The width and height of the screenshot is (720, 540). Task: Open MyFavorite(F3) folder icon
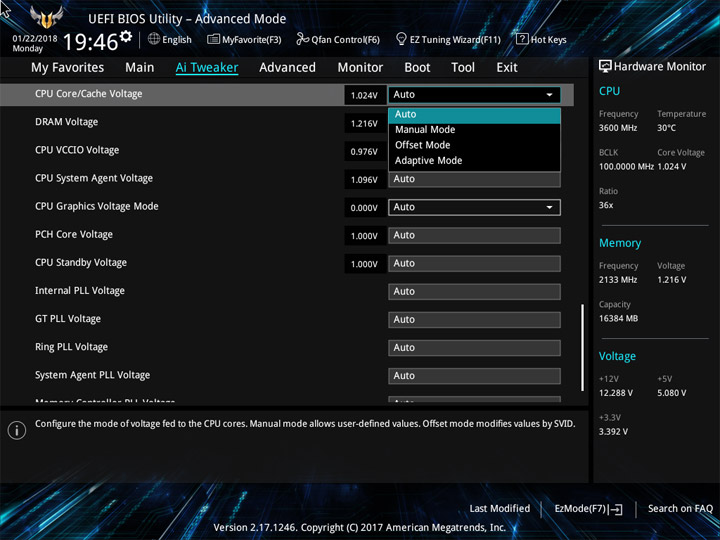[x=213, y=39]
